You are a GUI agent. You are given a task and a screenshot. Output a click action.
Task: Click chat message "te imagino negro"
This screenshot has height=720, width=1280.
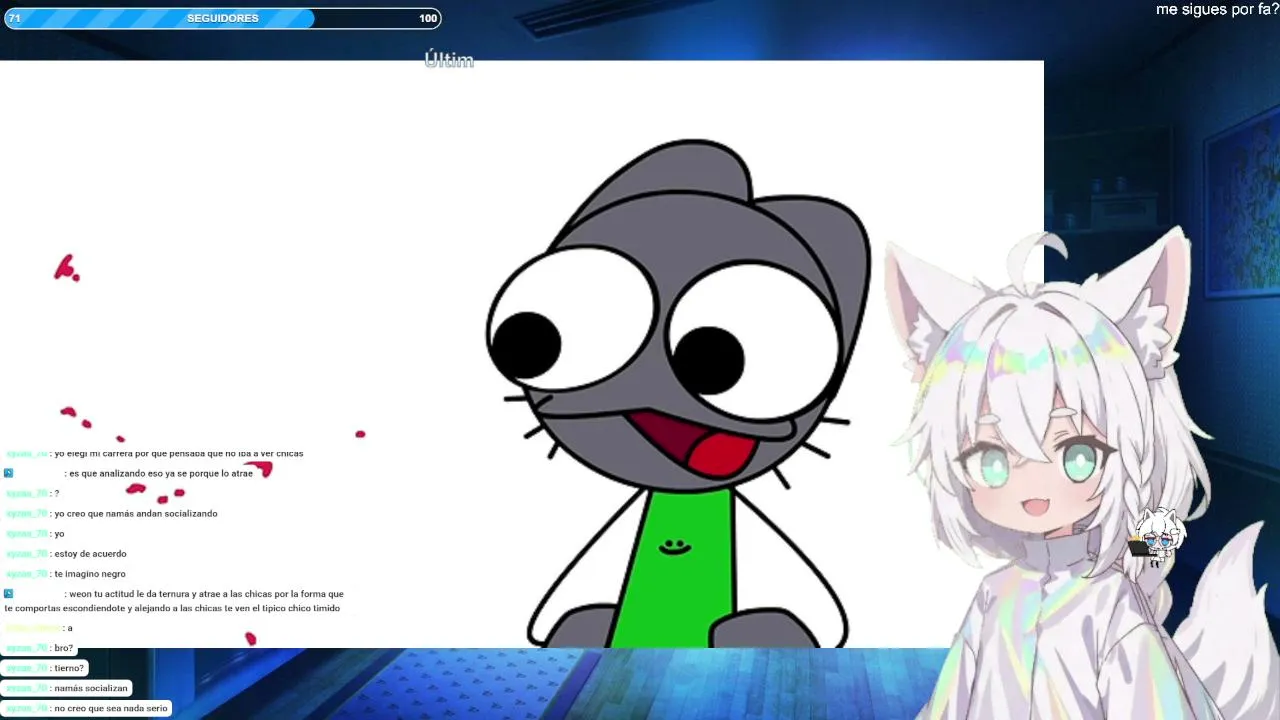[90, 574]
